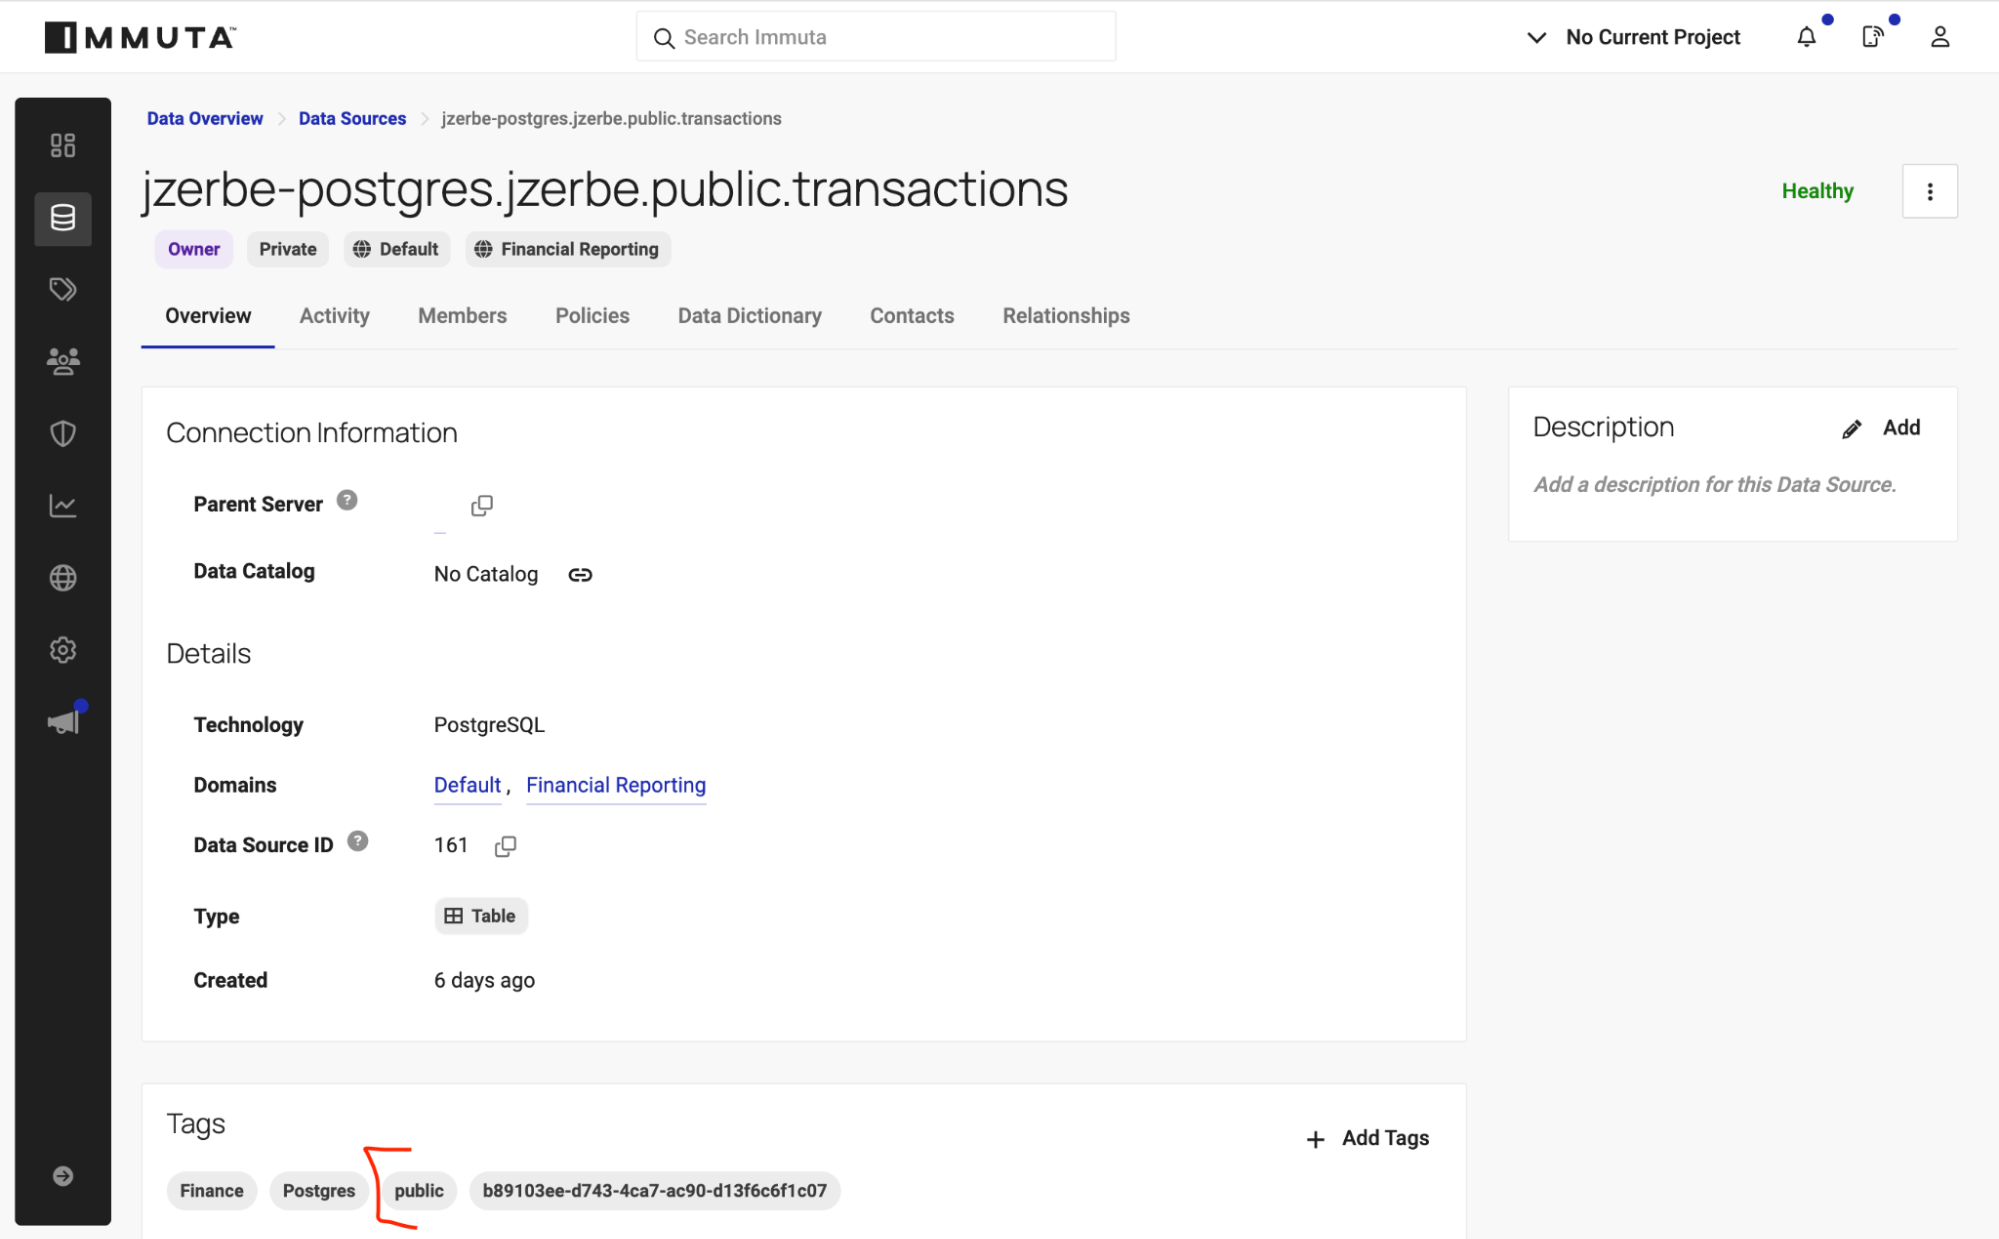Click the b89103ee-d743 UUID tag
Screen dimensions: 1999x1239
[x=655, y=1191]
